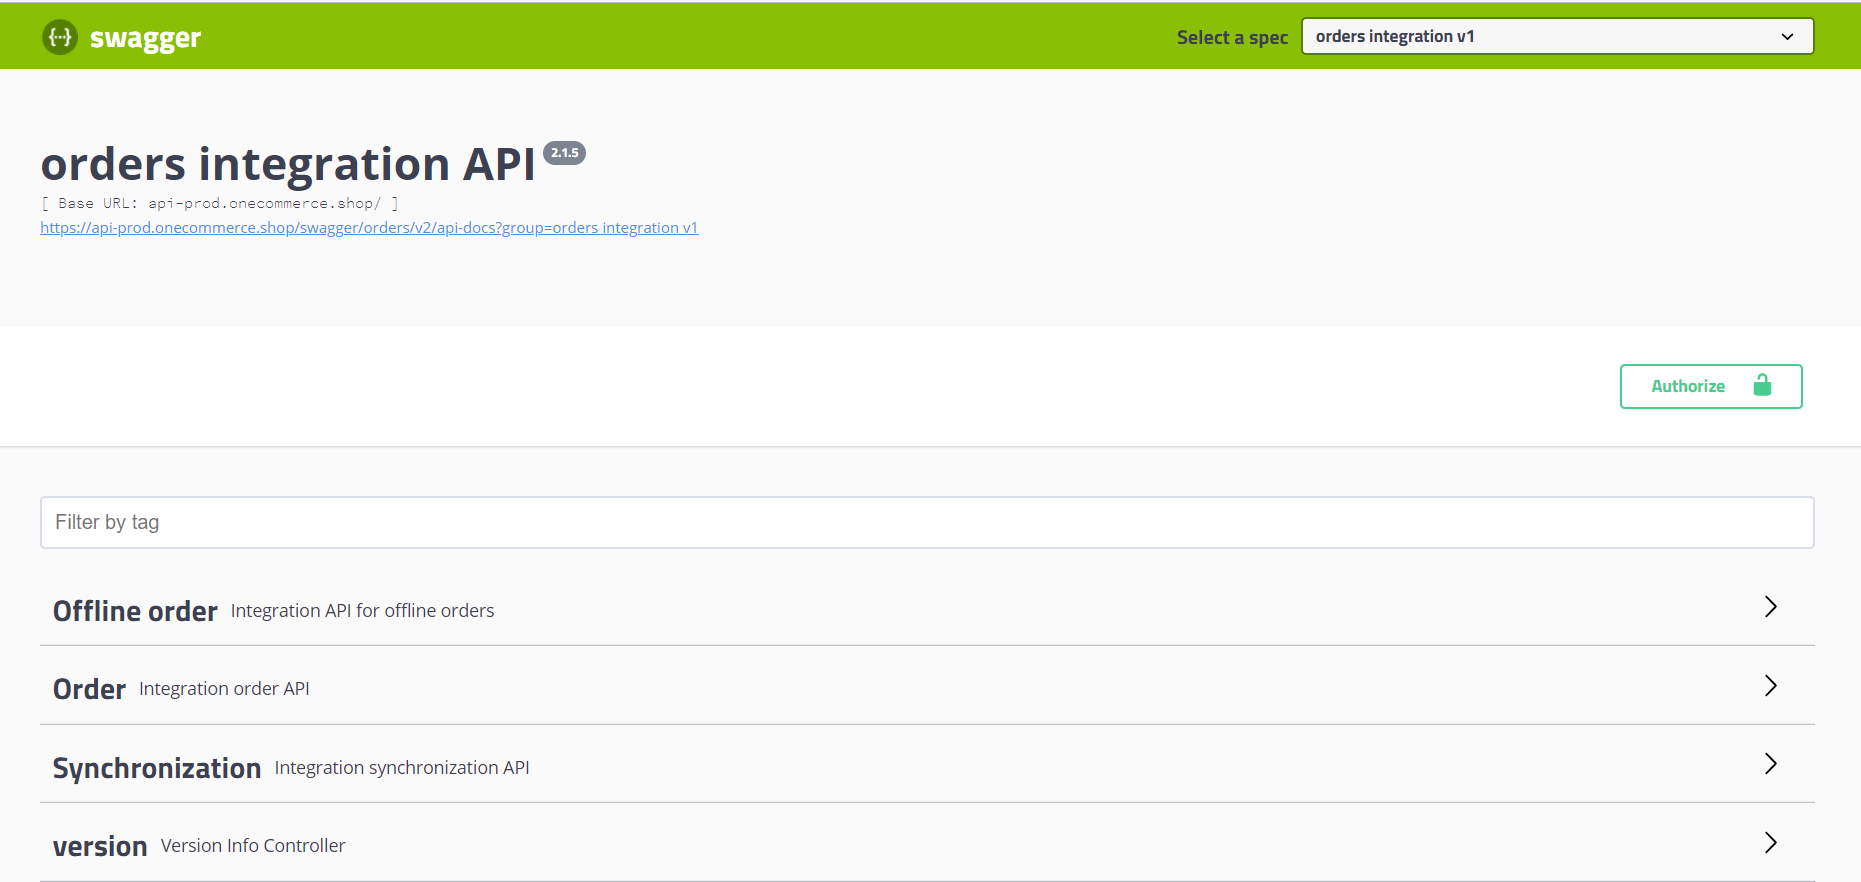Screen dimensions: 1861x882
Task: Click the version tag title
Action: (x=100, y=846)
